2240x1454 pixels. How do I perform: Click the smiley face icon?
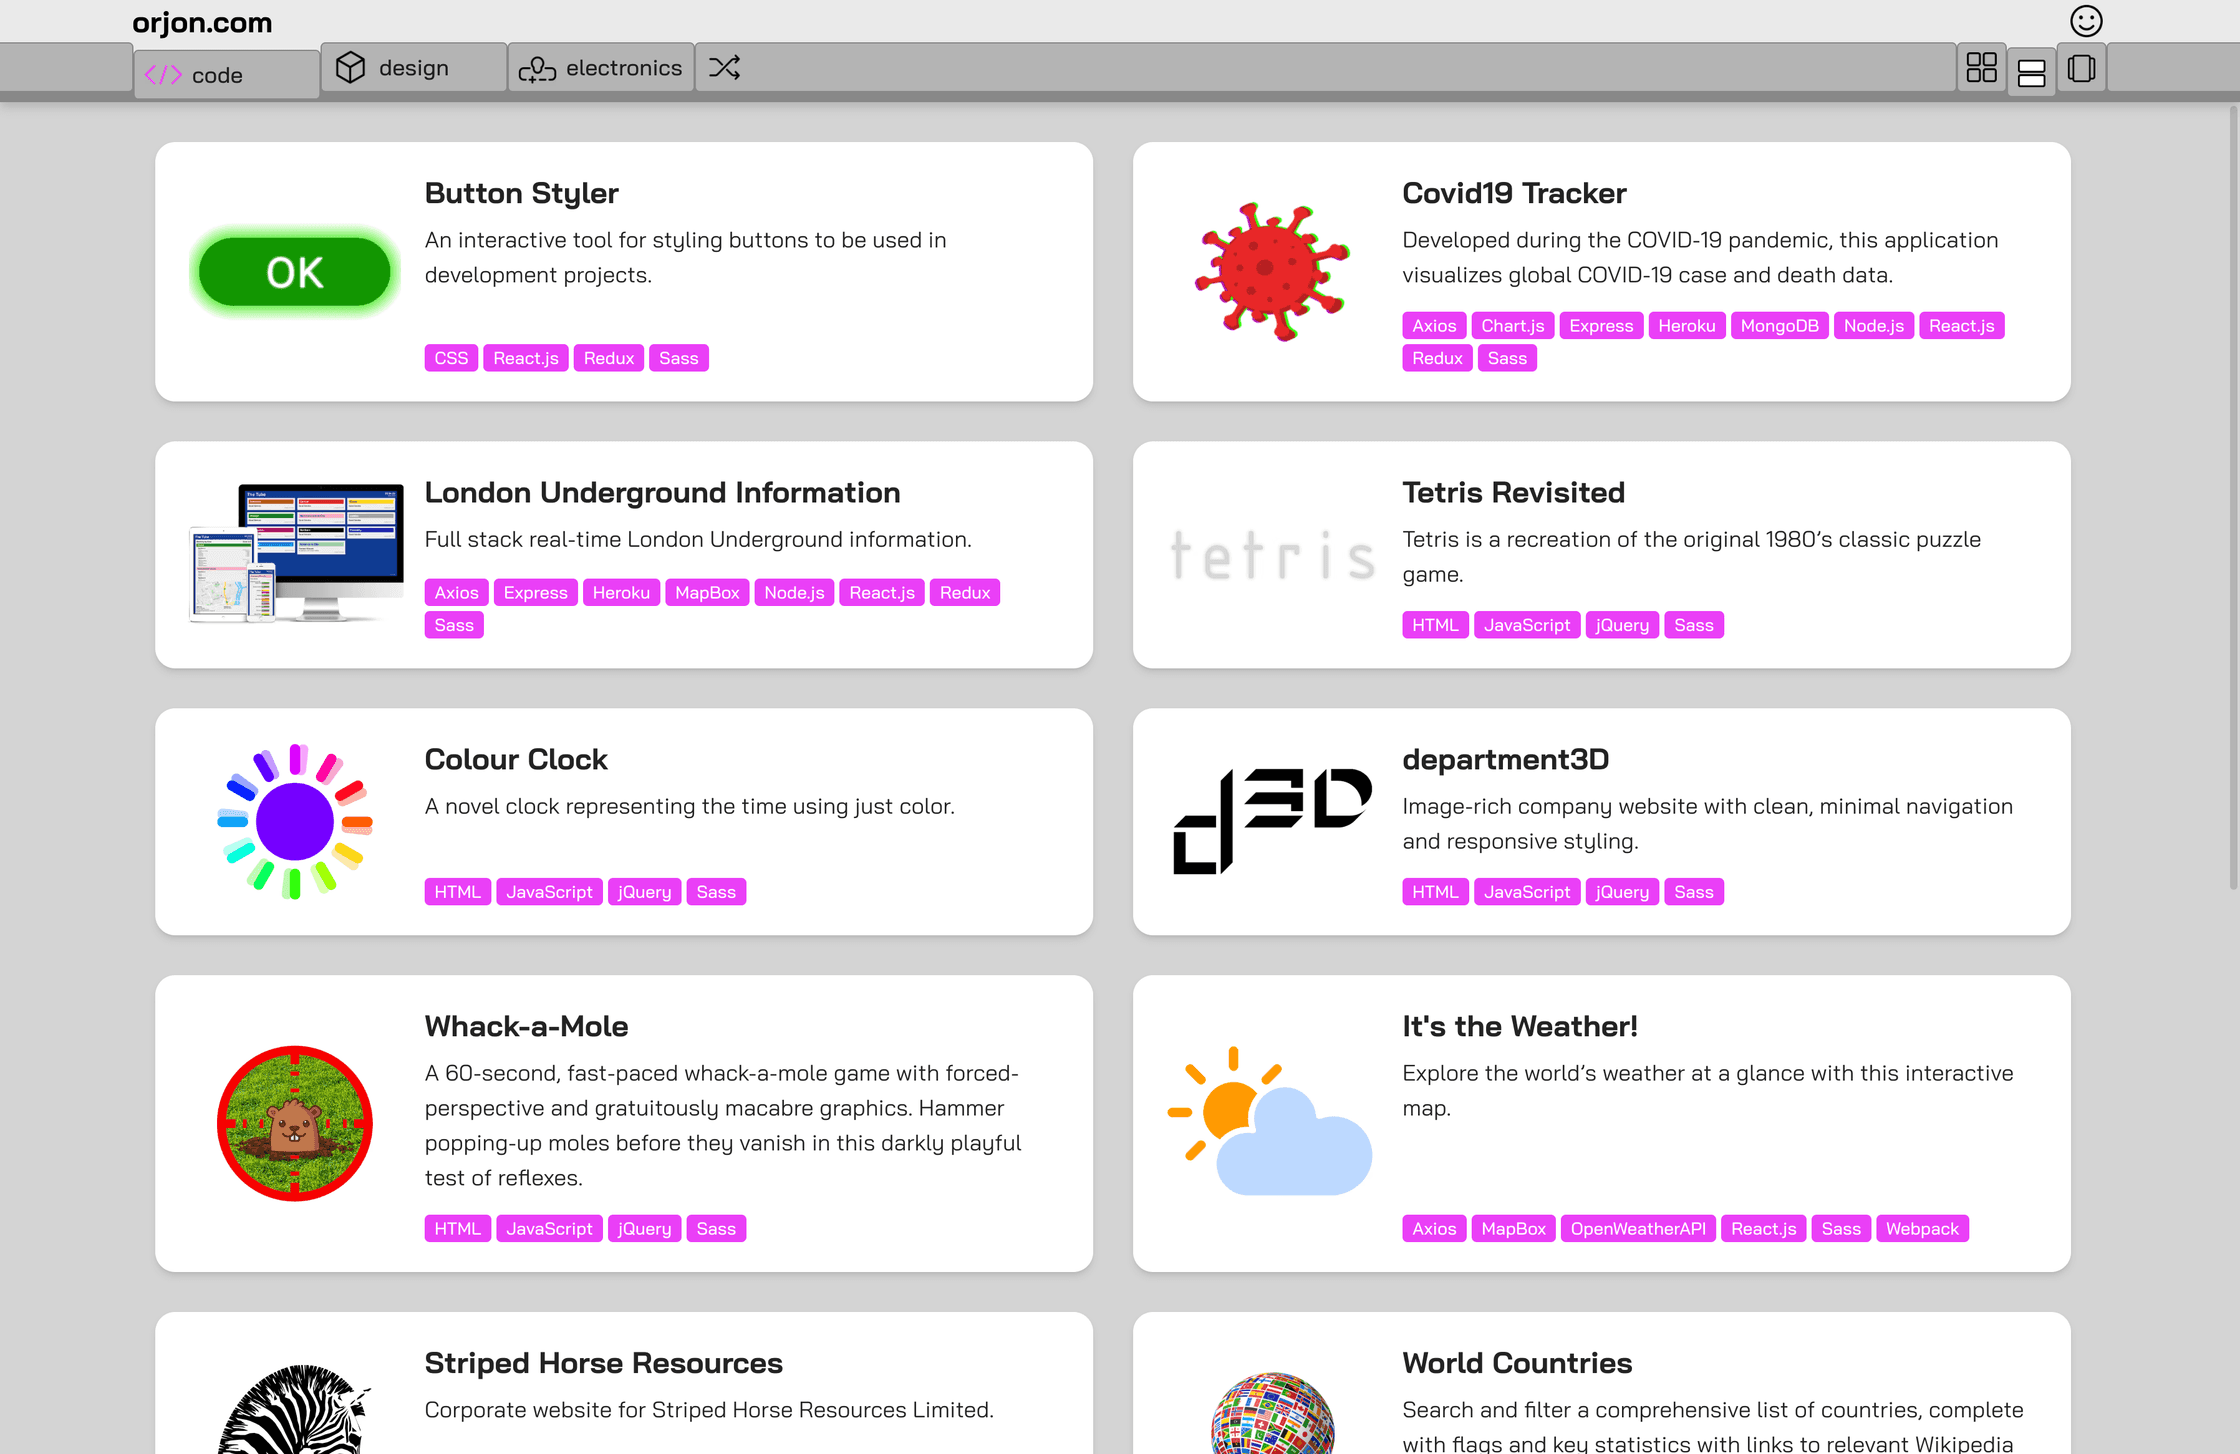coord(2086,21)
